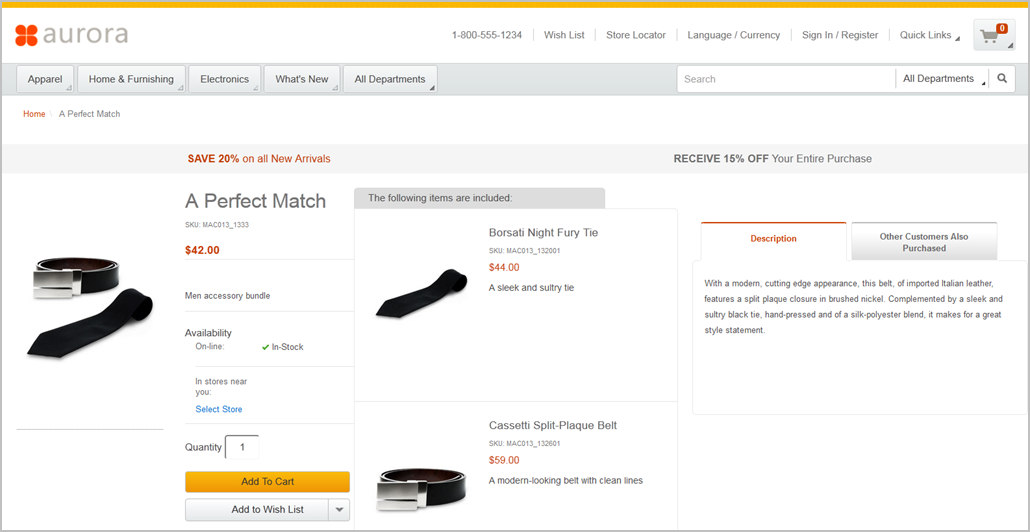The image size is (1030, 532).
Task: Open the All Departments search category dropdown
Action: point(942,79)
